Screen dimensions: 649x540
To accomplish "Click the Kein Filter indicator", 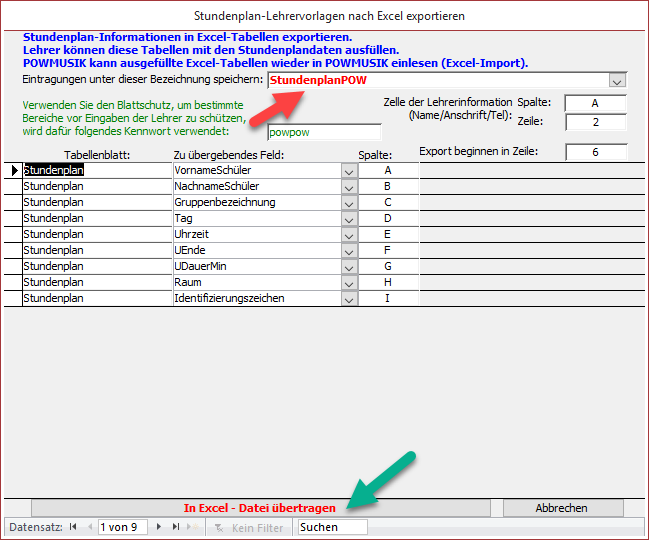I will [x=248, y=527].
